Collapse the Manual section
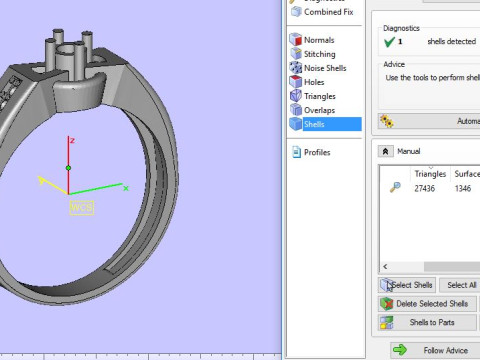The image size is (480, 360). click(x=385, y=151)
